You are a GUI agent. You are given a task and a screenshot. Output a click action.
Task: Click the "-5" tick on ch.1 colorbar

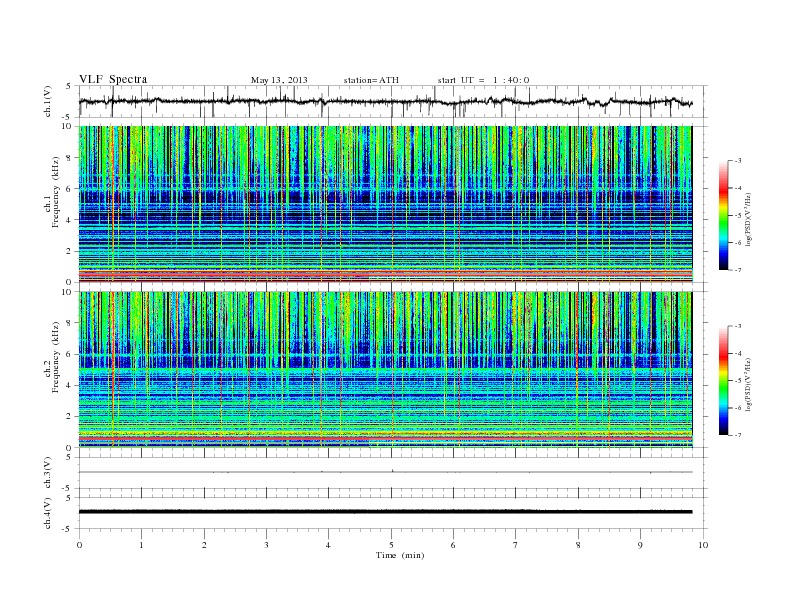738,216
